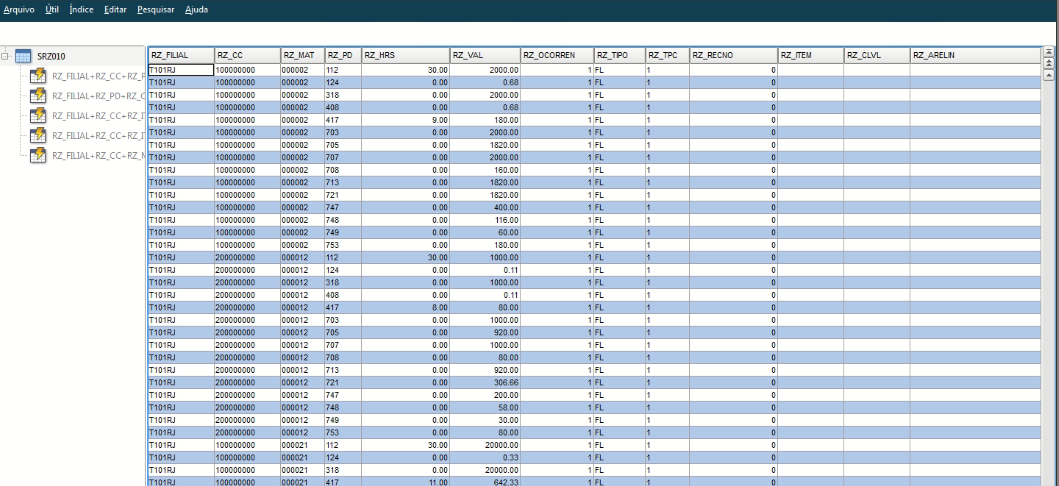Click the RZ_FILIAL column header
This screenshot has width=1059, height=486.
point(181,55)
